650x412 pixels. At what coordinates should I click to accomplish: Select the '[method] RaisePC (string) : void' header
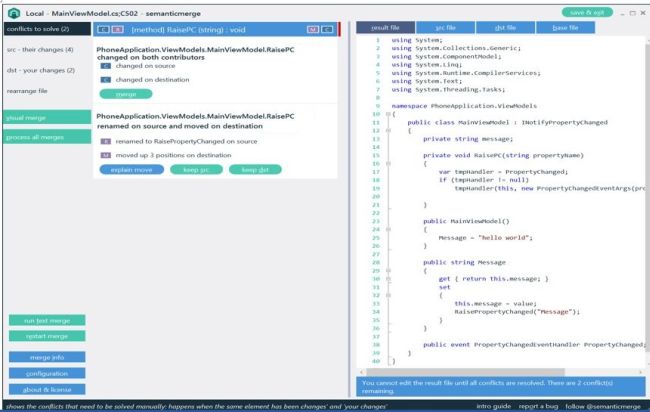coord(216,29)
